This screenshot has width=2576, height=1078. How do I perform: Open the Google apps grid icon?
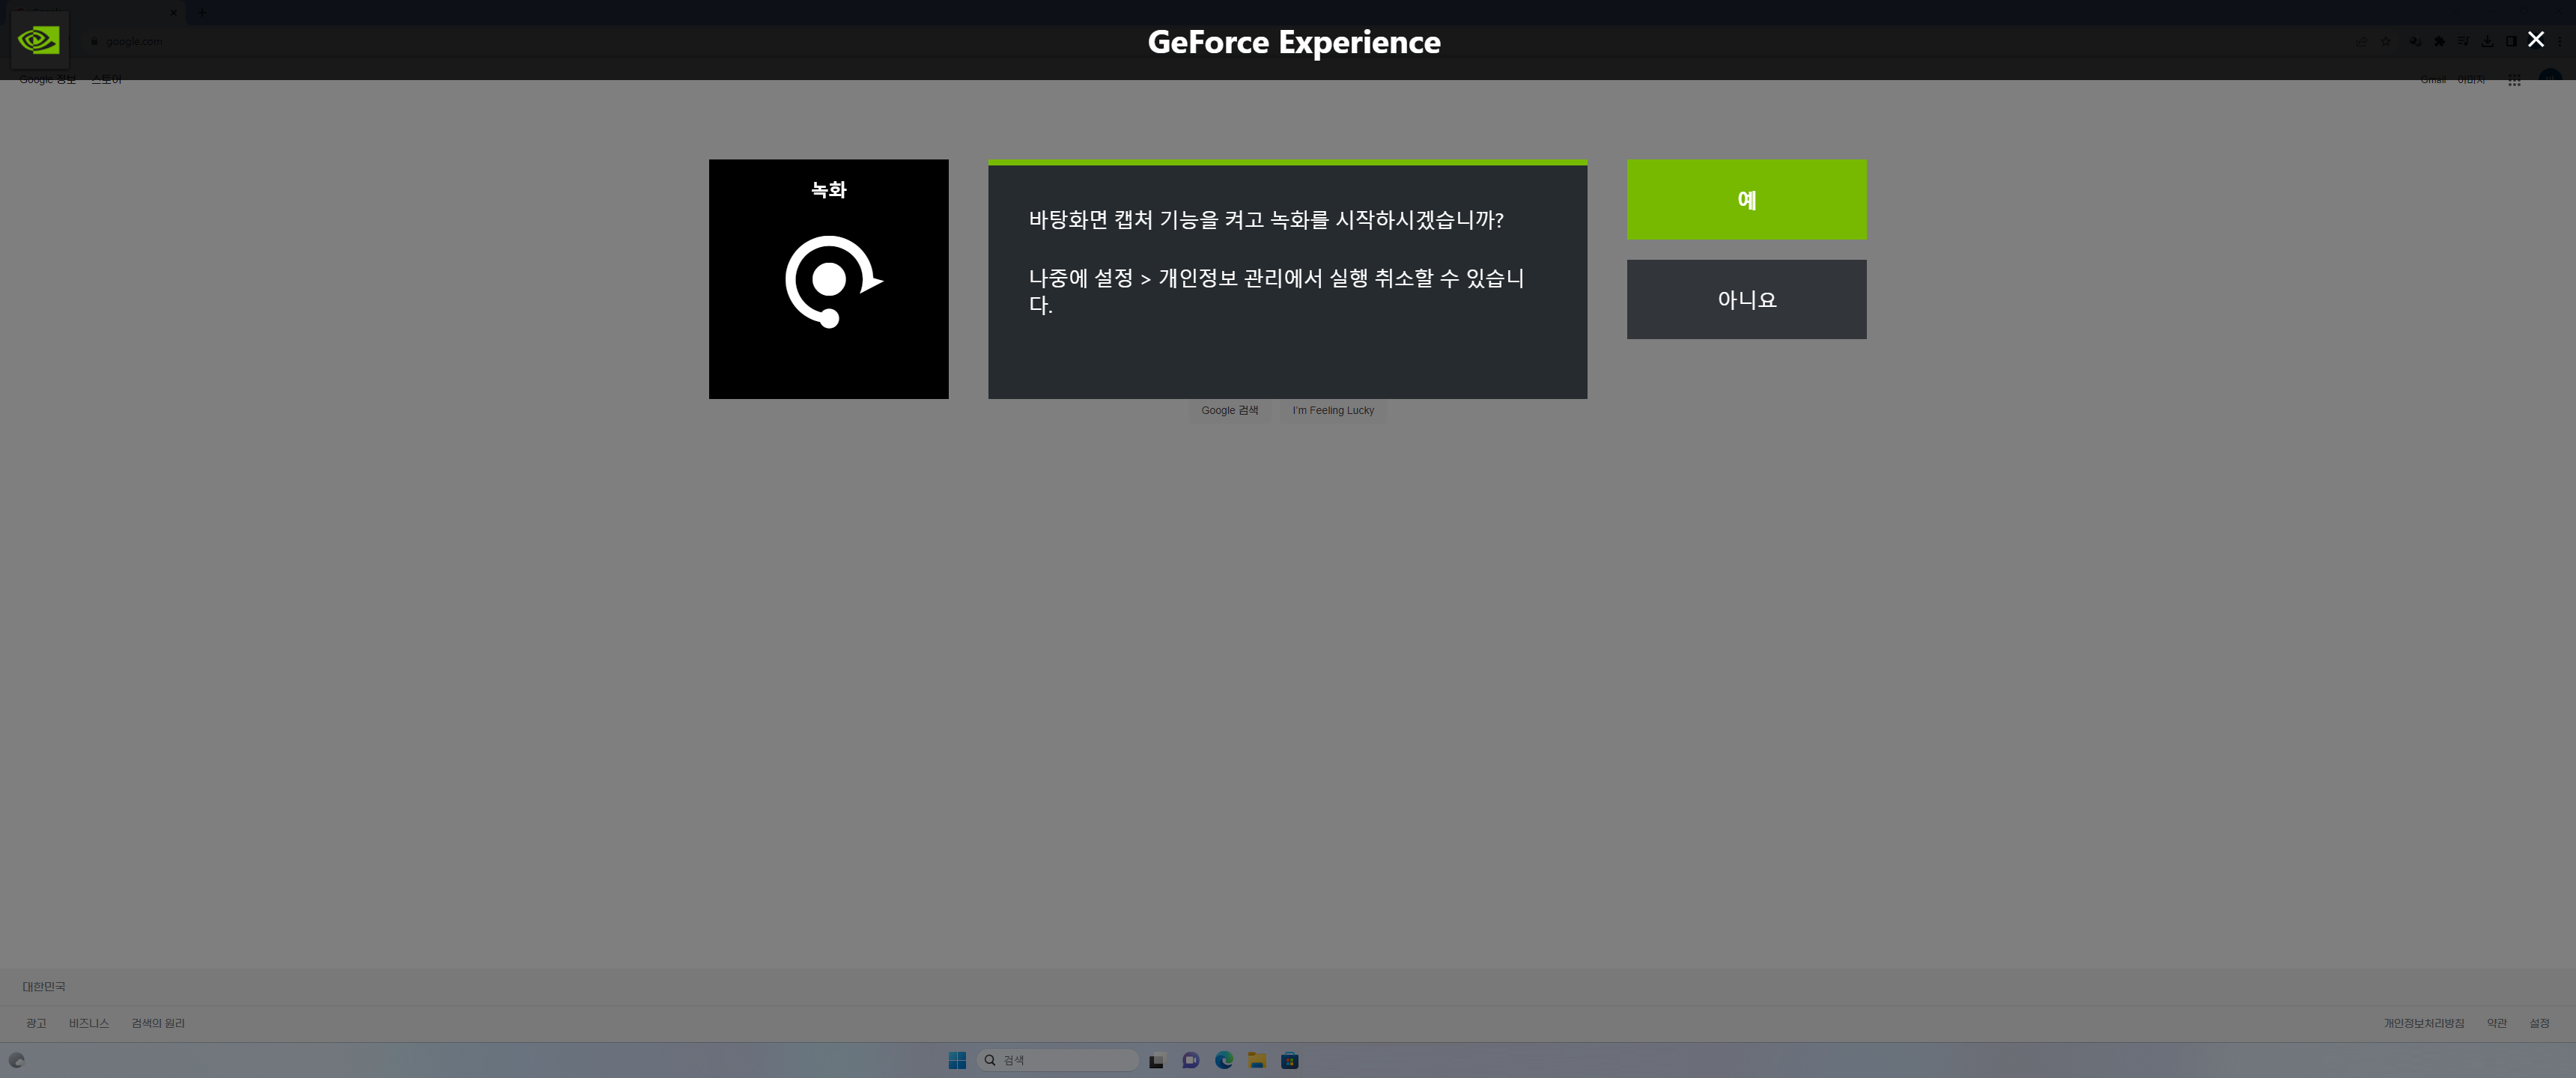[x=2516, y=81]
